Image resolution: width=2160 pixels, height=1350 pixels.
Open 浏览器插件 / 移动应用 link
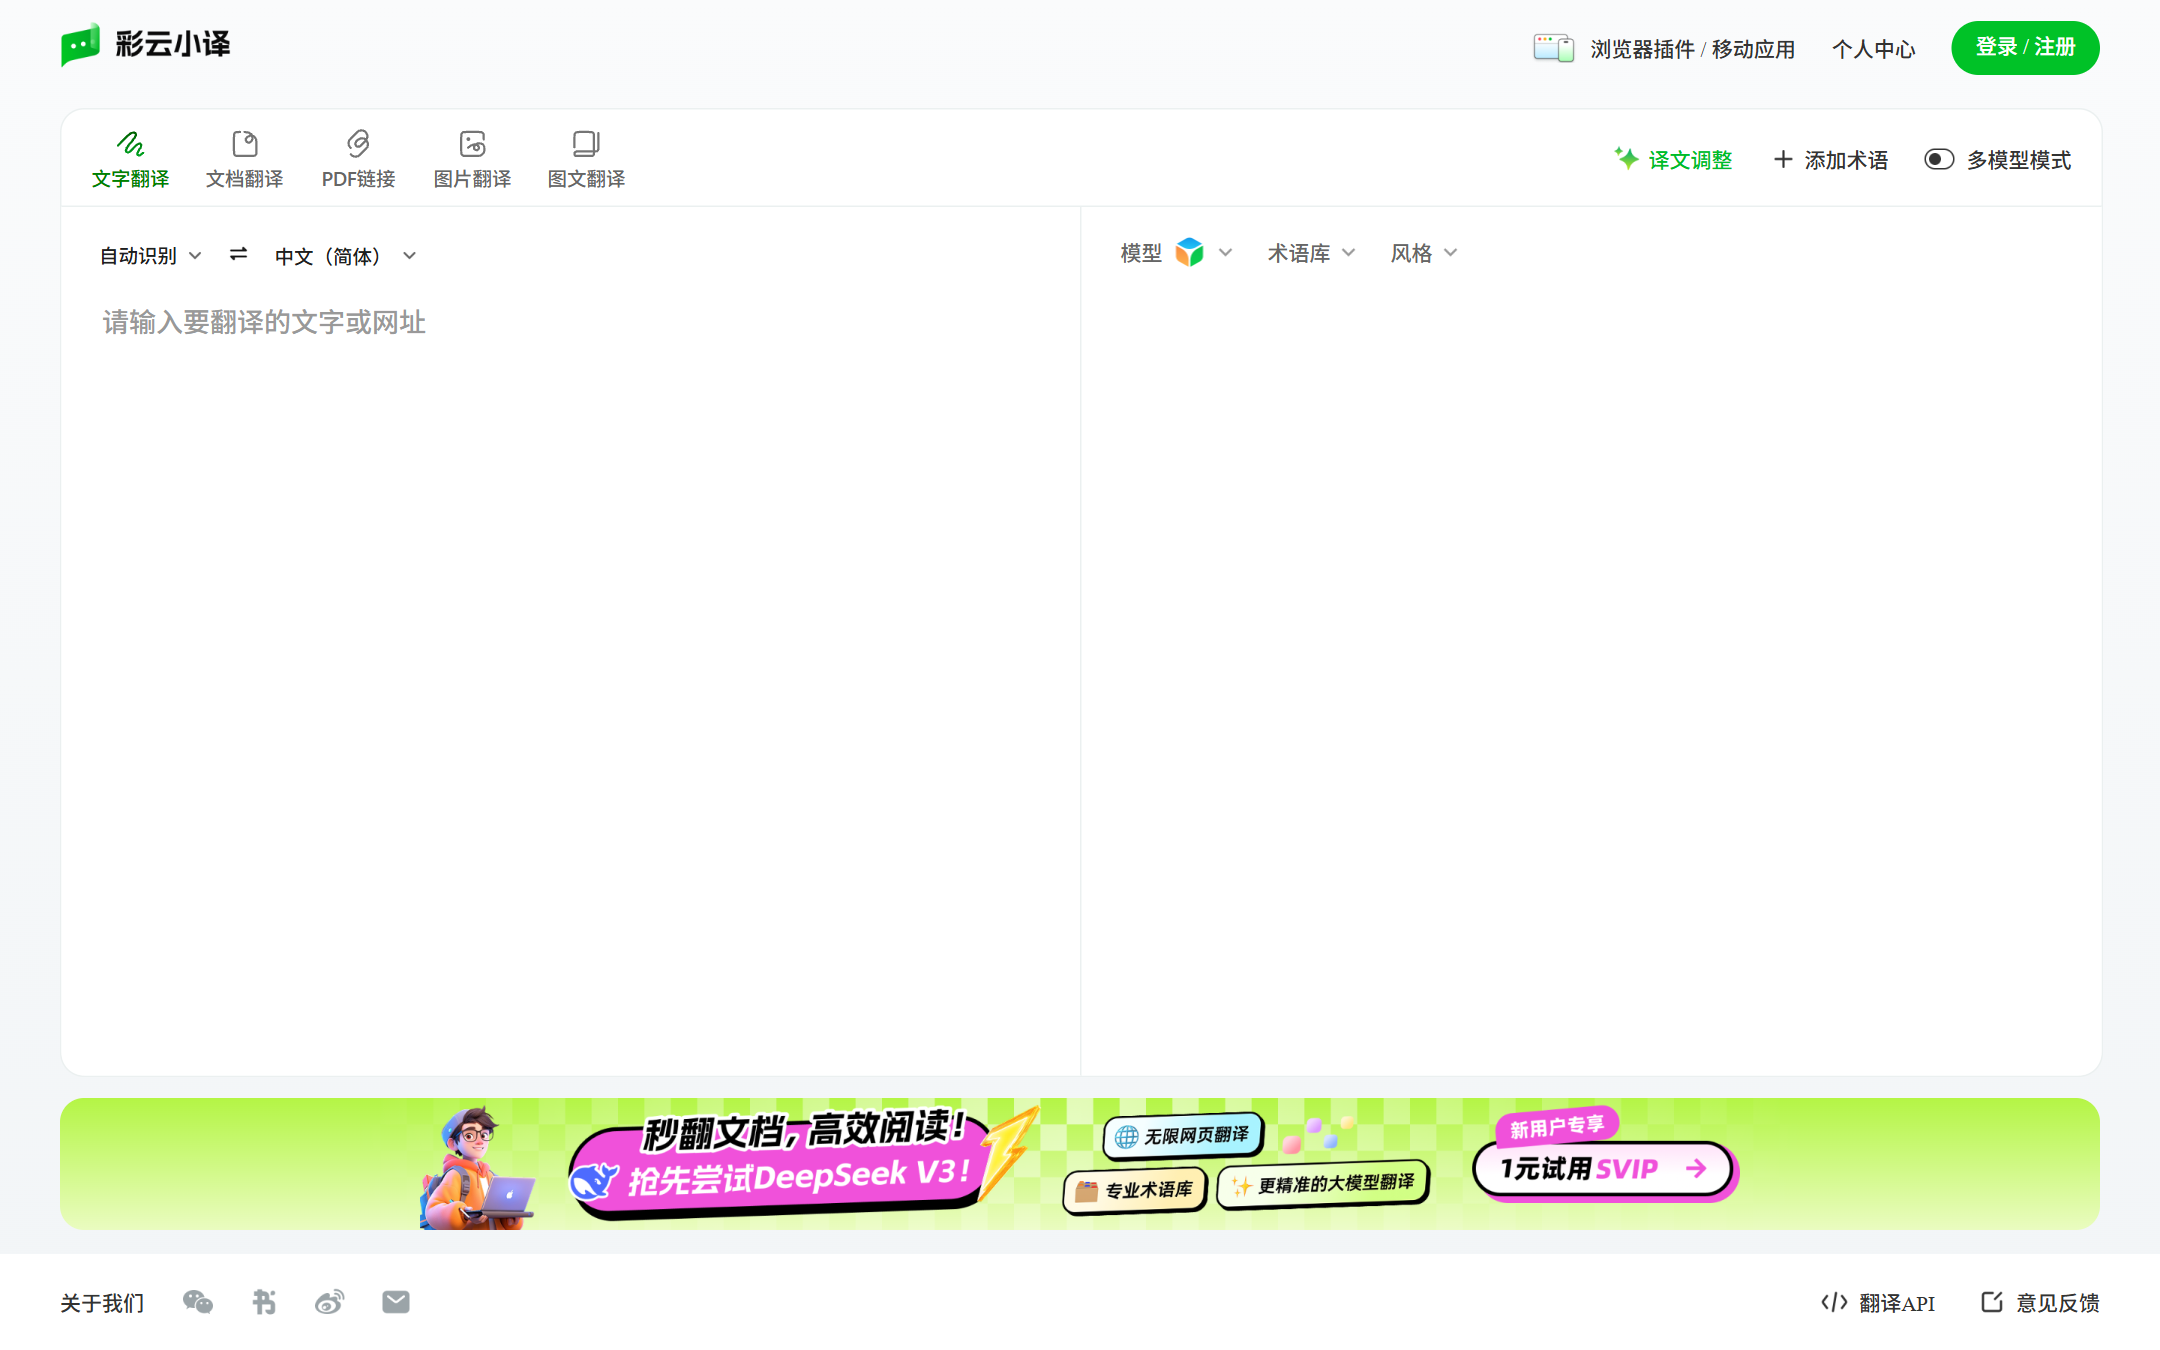[x=1692, y=49]
